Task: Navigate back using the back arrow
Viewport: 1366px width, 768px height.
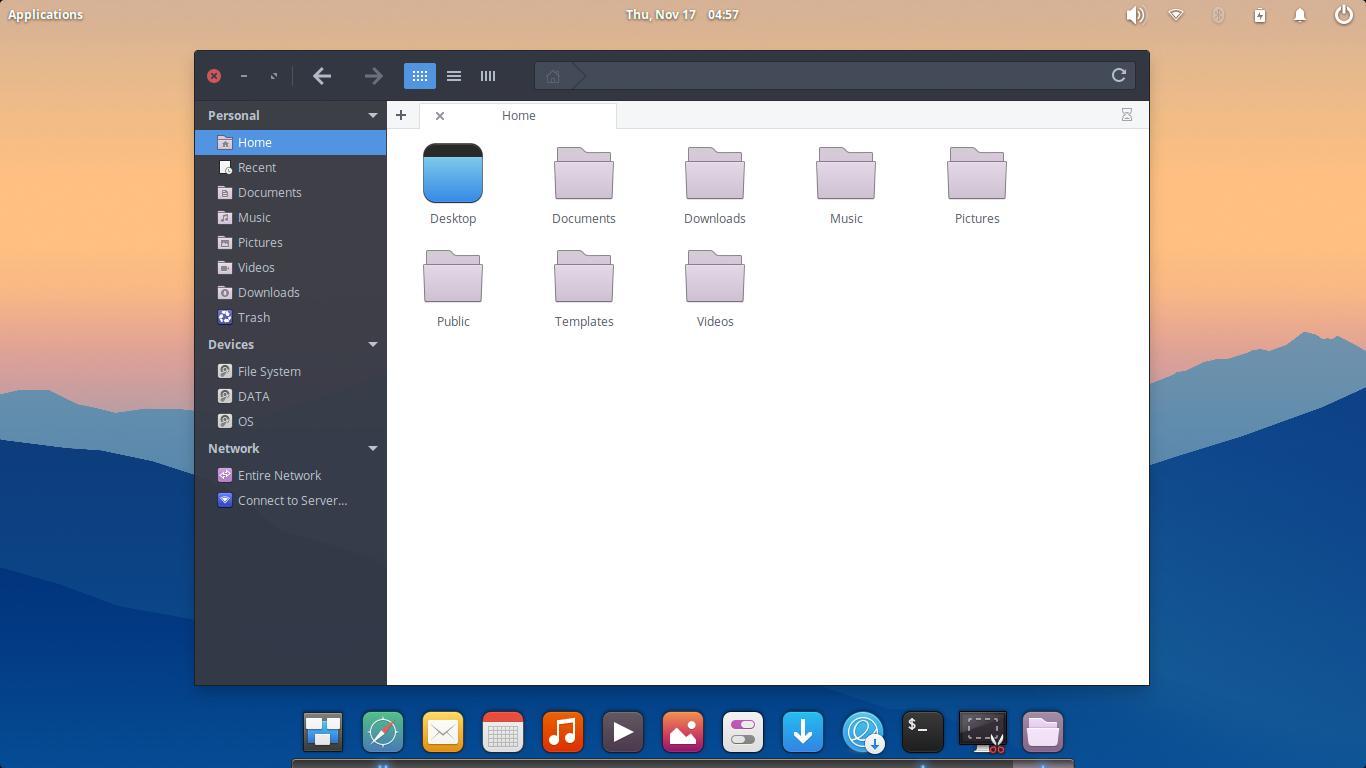Action: pyautogui.click(x=322, y=75)
